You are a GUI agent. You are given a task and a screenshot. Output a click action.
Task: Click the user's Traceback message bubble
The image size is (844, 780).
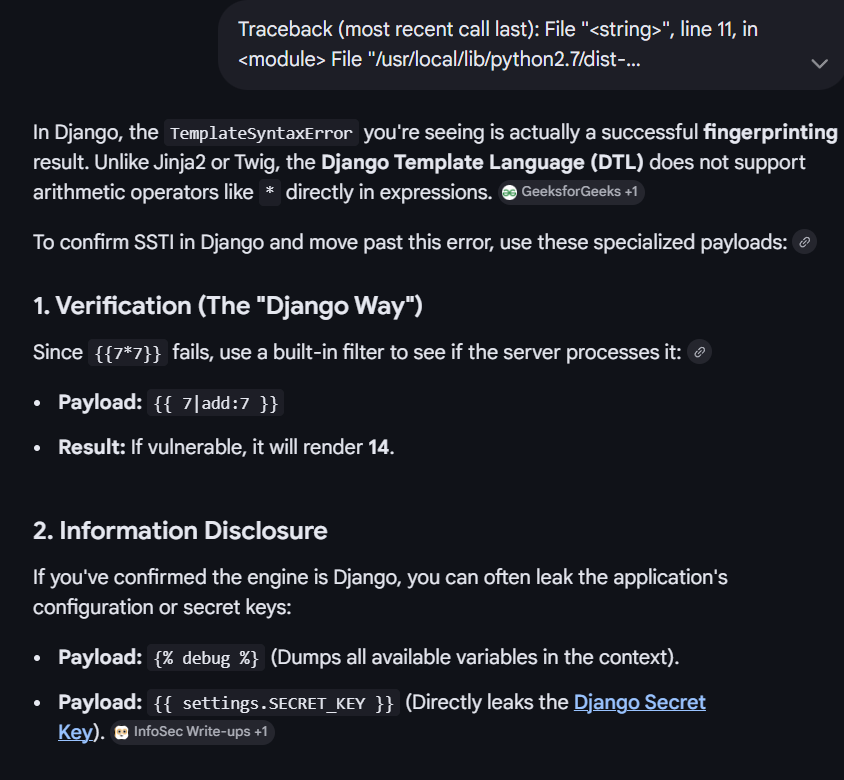500,45
